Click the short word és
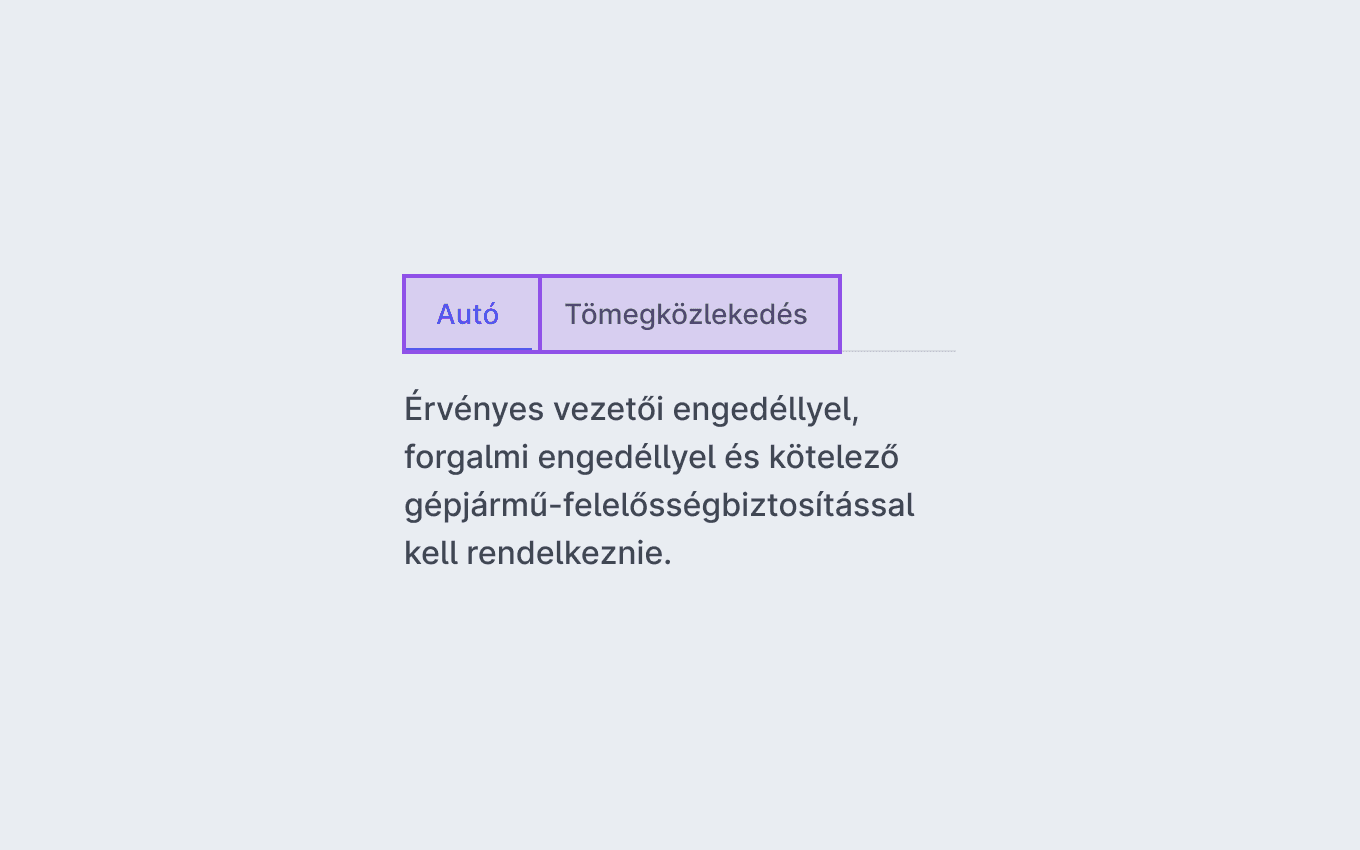Screen dimensions: 1360x850 742,457
